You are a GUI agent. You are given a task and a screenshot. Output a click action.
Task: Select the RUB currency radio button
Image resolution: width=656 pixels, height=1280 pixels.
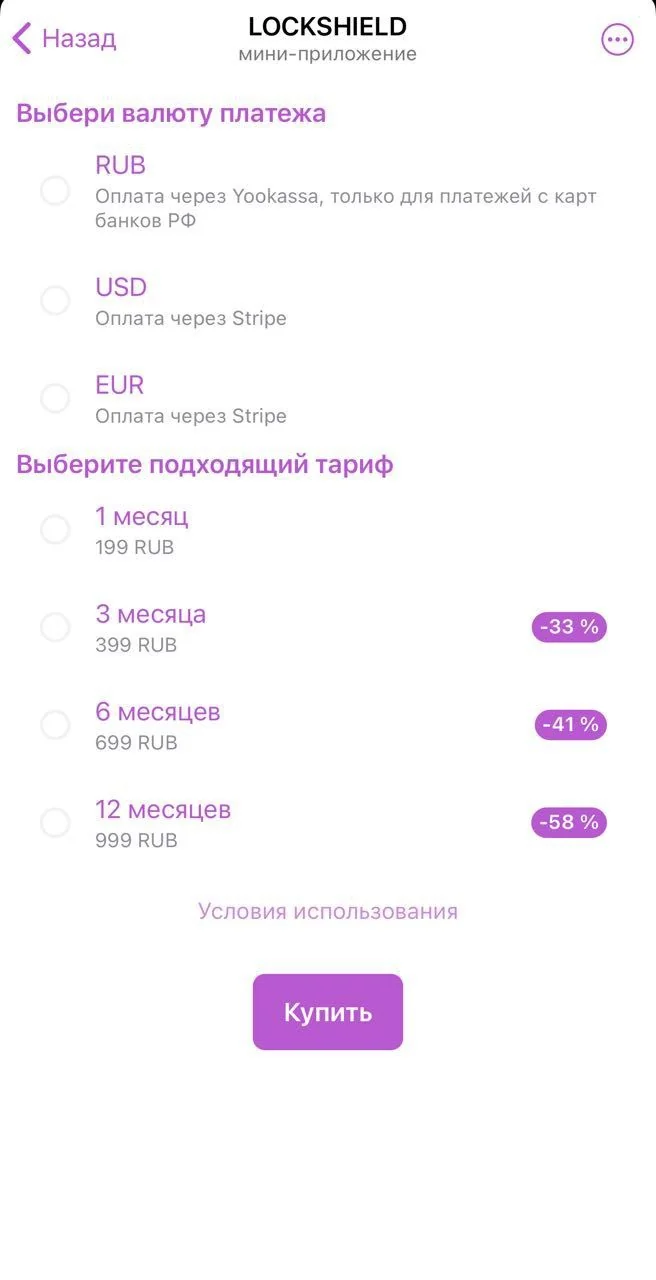(55, 191)
